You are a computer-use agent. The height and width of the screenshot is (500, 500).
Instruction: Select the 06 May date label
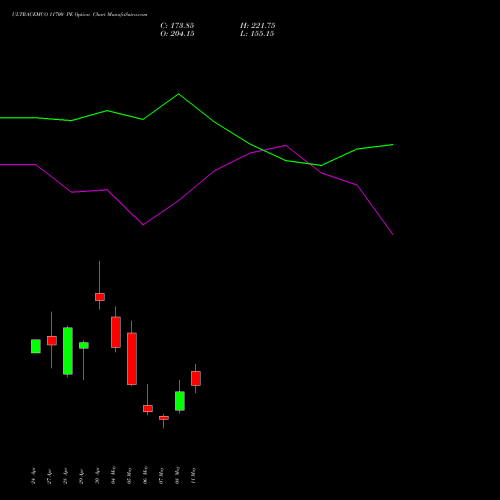145,475
